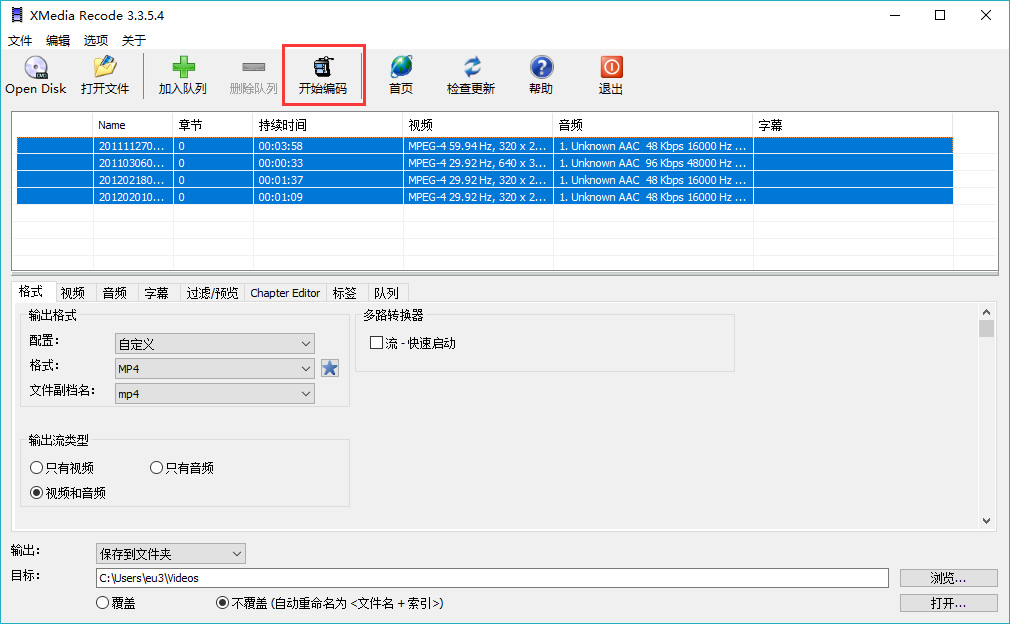1010x624 pixels.
Task: Switch to the 队列 tab
Action: [x=386, y=293]
